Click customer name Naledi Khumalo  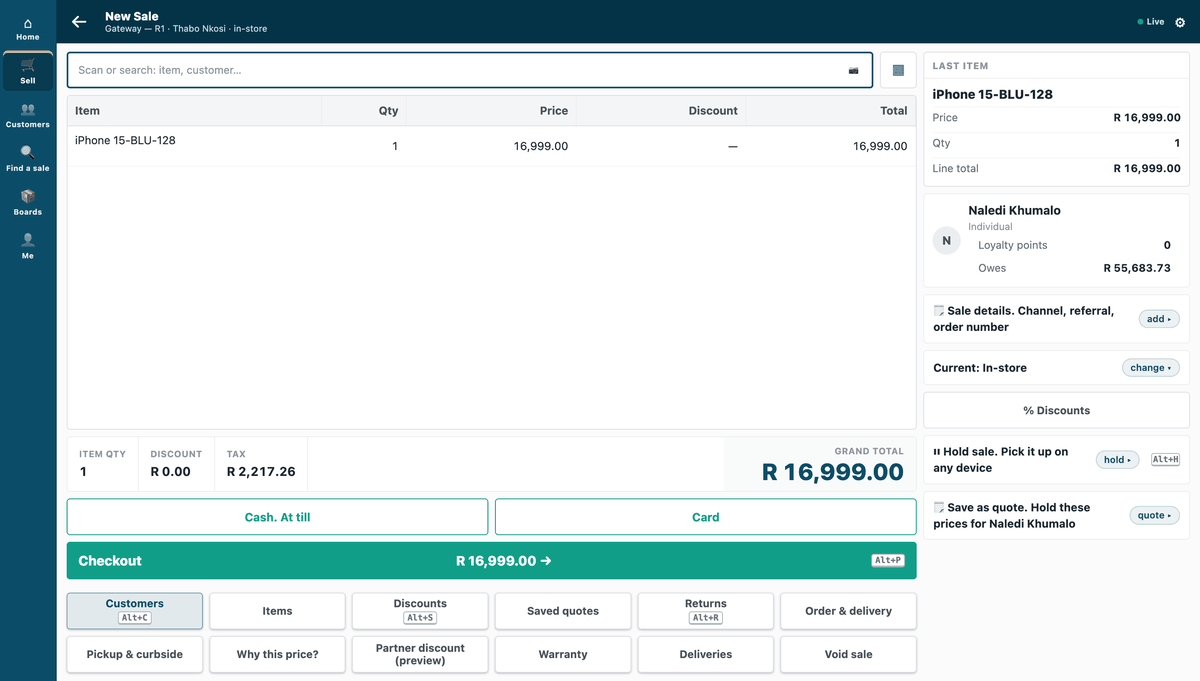[1014, 210]
